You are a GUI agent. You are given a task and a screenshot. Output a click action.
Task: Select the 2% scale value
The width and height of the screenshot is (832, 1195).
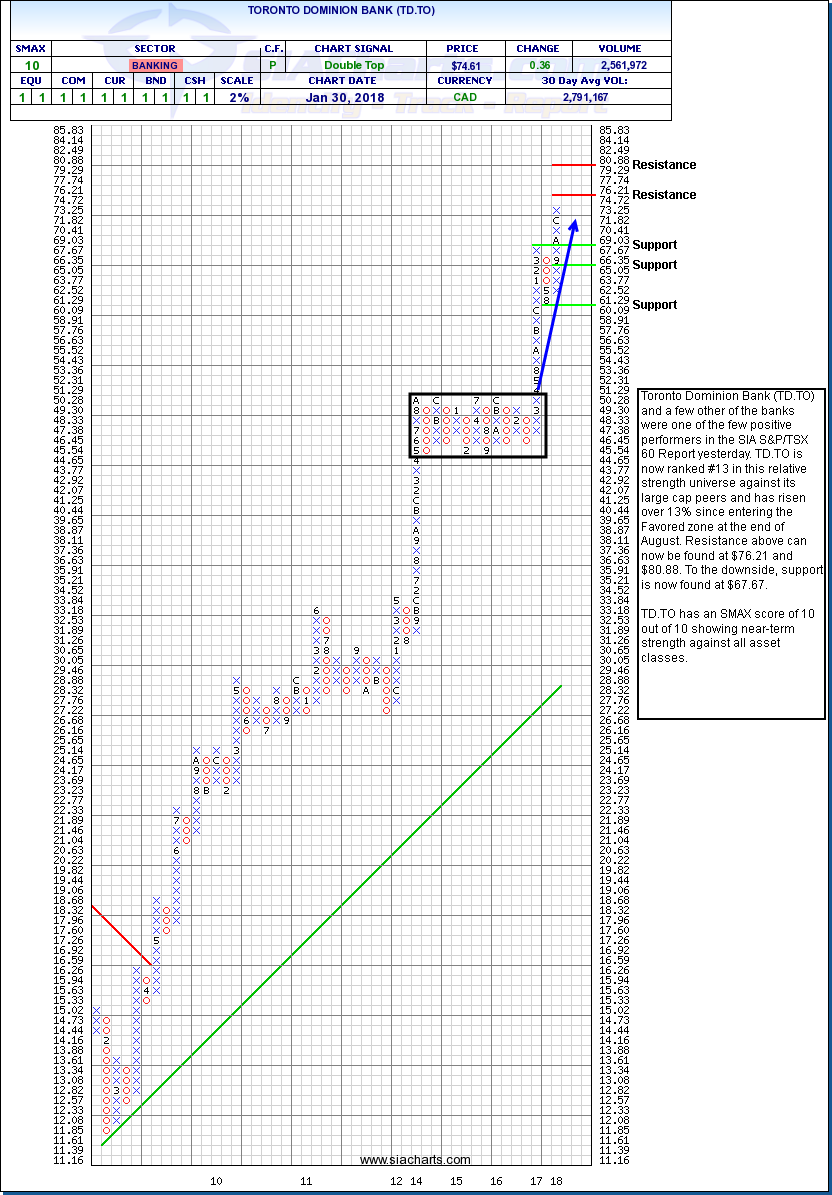pyautogui.click(x=240, y=97)
